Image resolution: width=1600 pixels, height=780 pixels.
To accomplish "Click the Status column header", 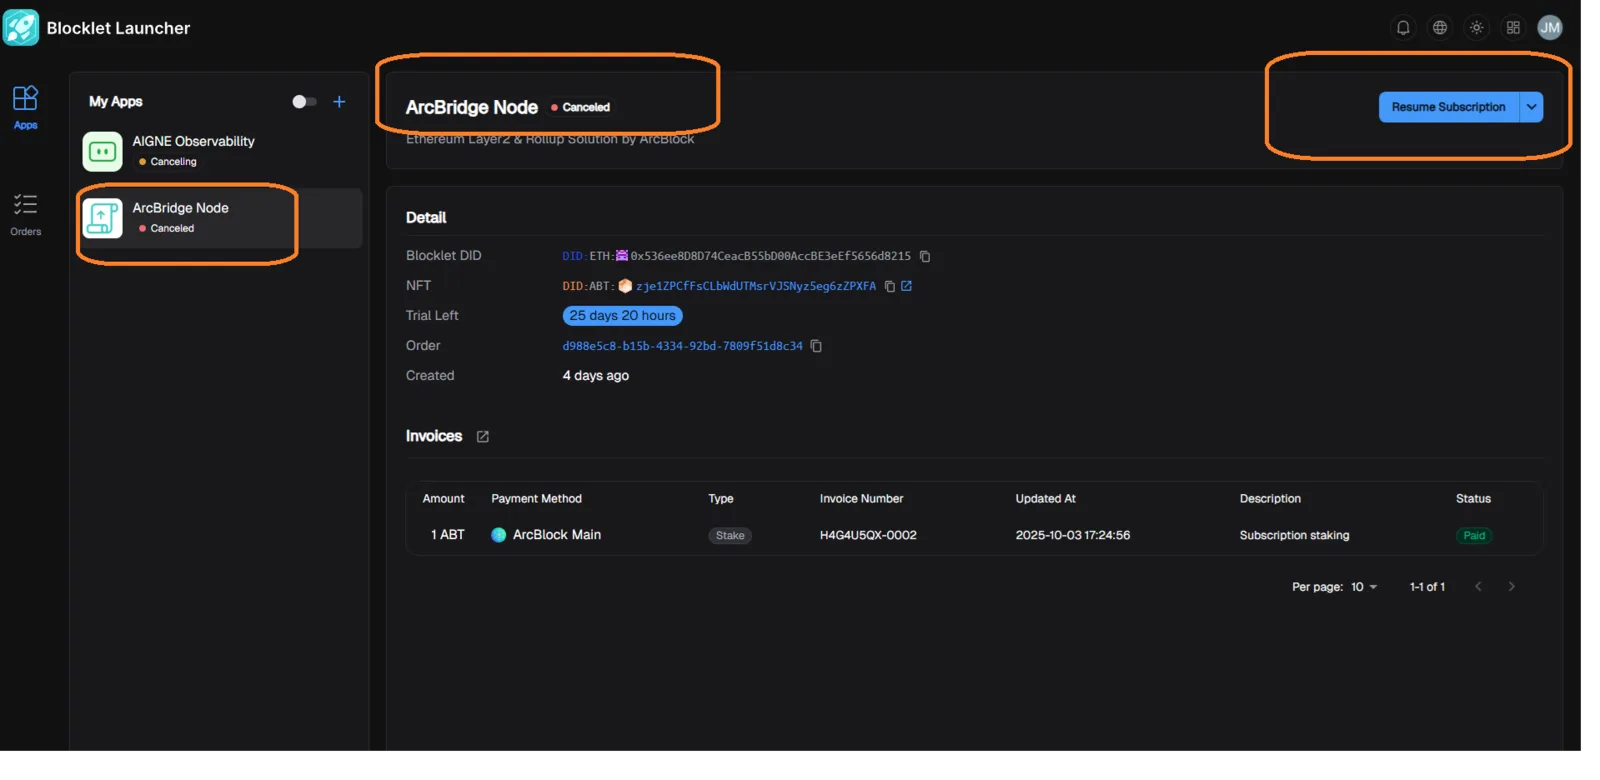I will click(x=1473, y=499).
